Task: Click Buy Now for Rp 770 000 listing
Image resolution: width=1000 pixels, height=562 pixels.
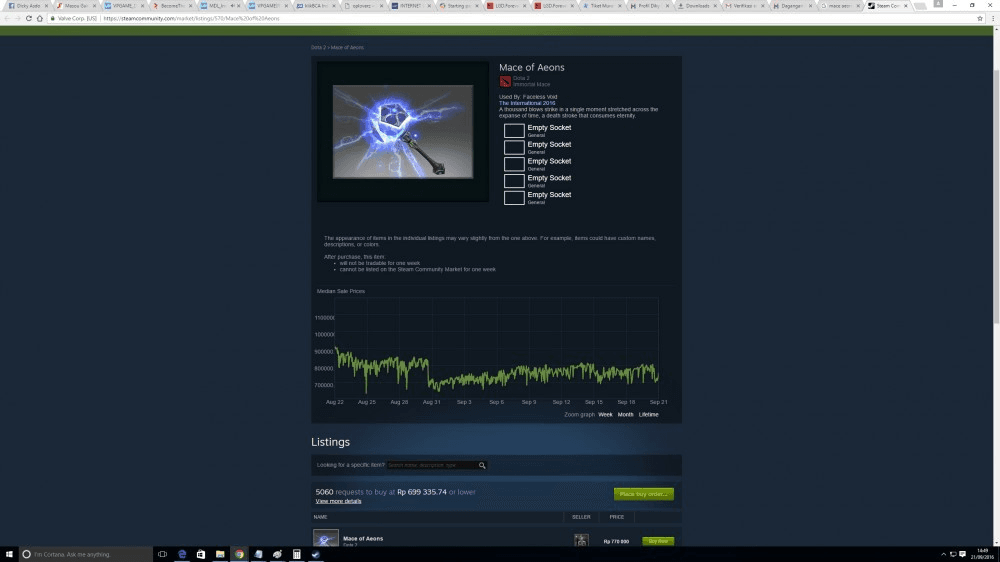Action: pyautogui.click(x=658, y=541)
